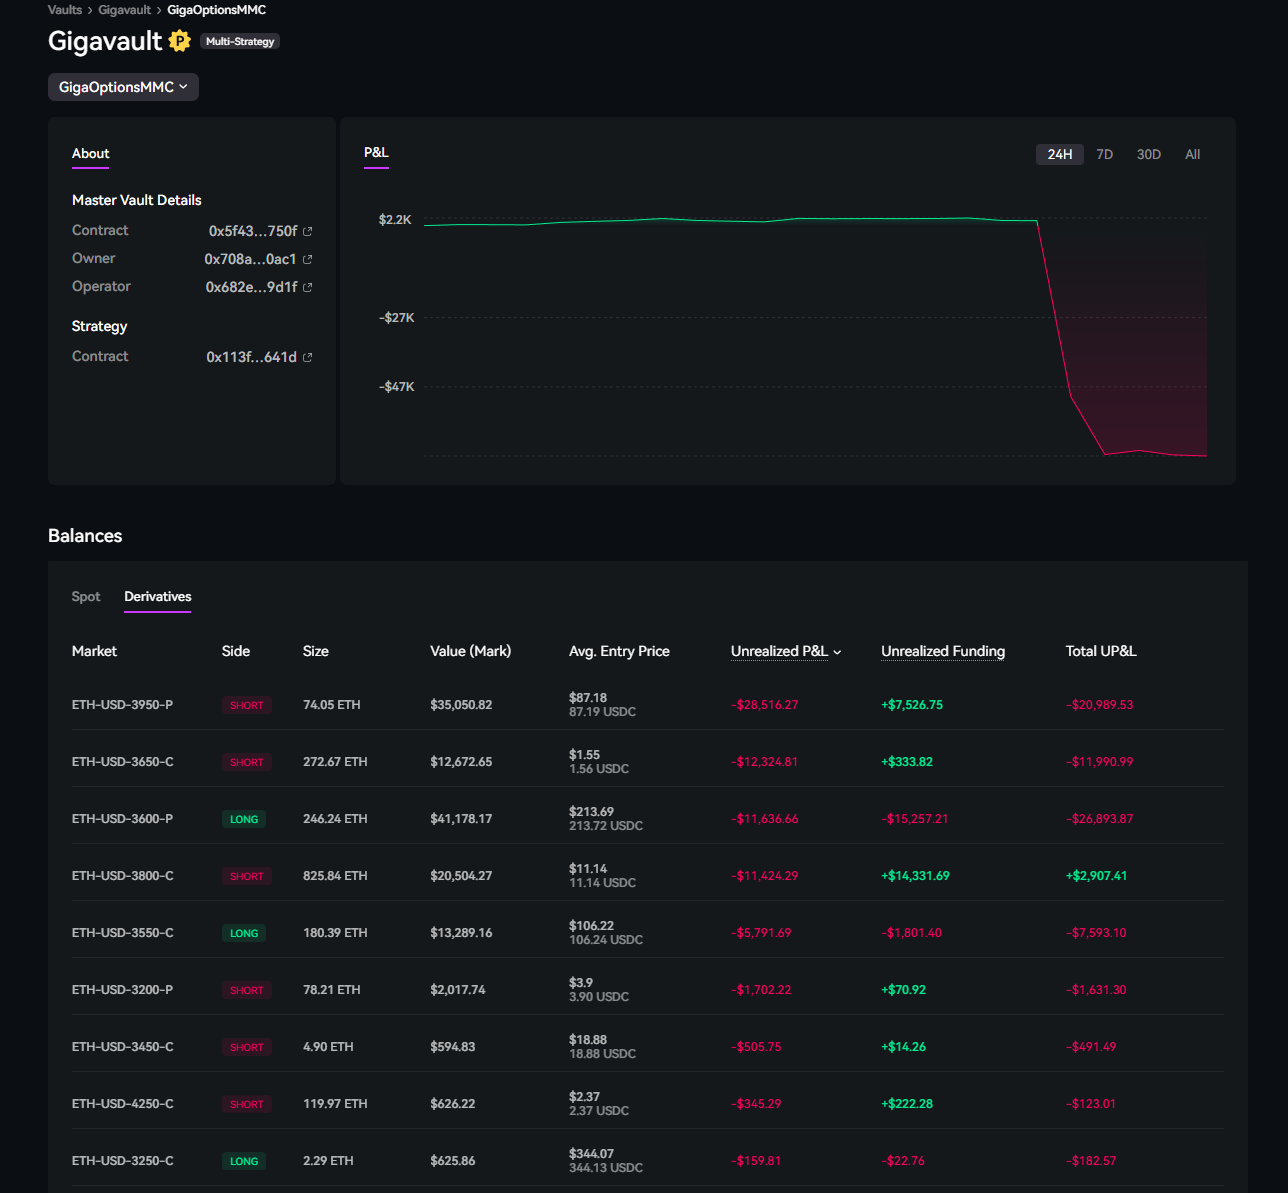Select the About tab
This screenshot has width=1288, height=1193.
click(x=90, y=154)
